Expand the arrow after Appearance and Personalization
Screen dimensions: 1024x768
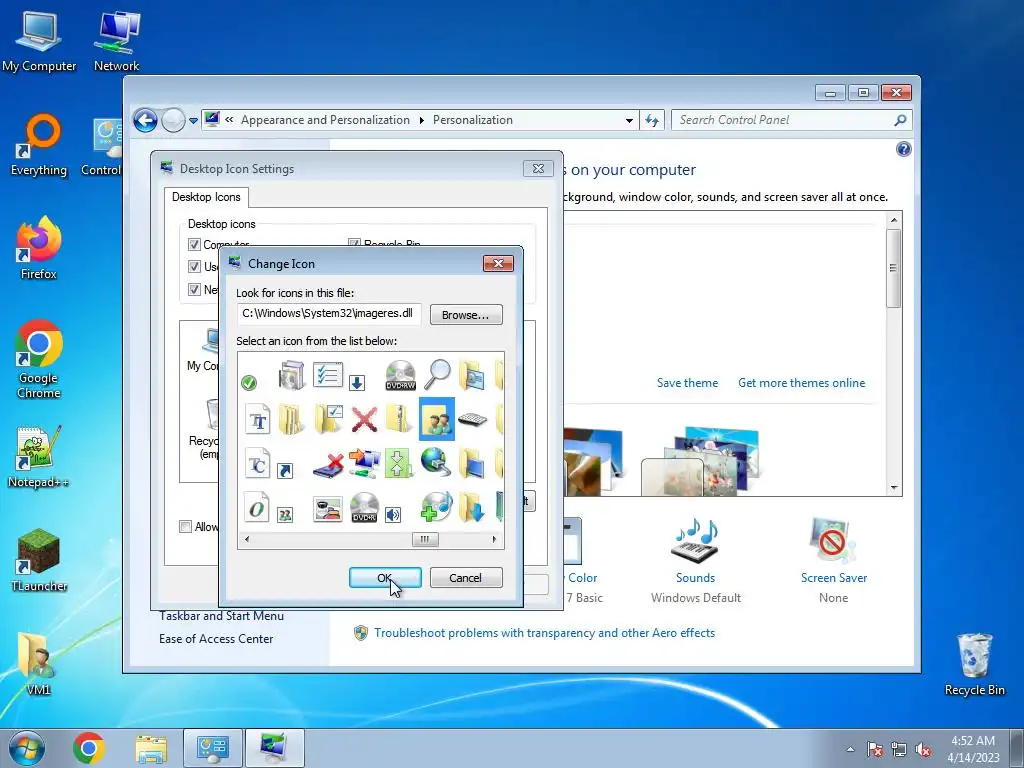pyautogui.click(x=421, y=120)
